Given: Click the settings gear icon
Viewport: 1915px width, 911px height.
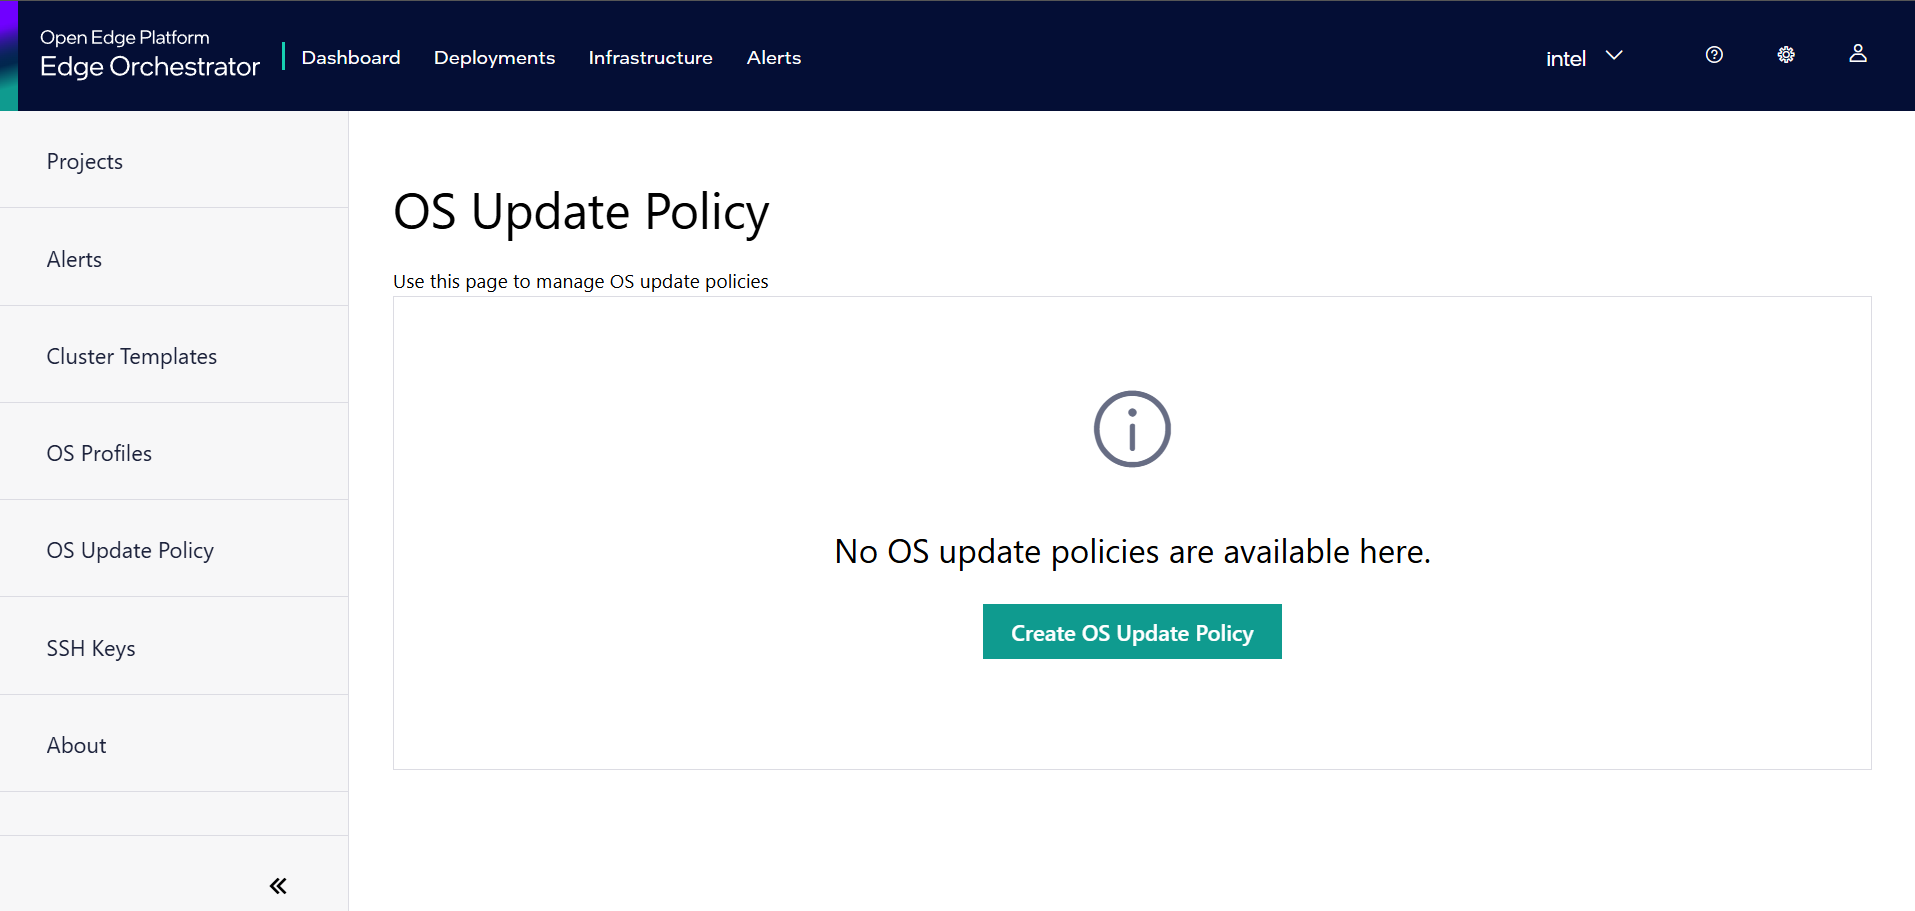Looking at the screenshot, I should [1786, 55].
